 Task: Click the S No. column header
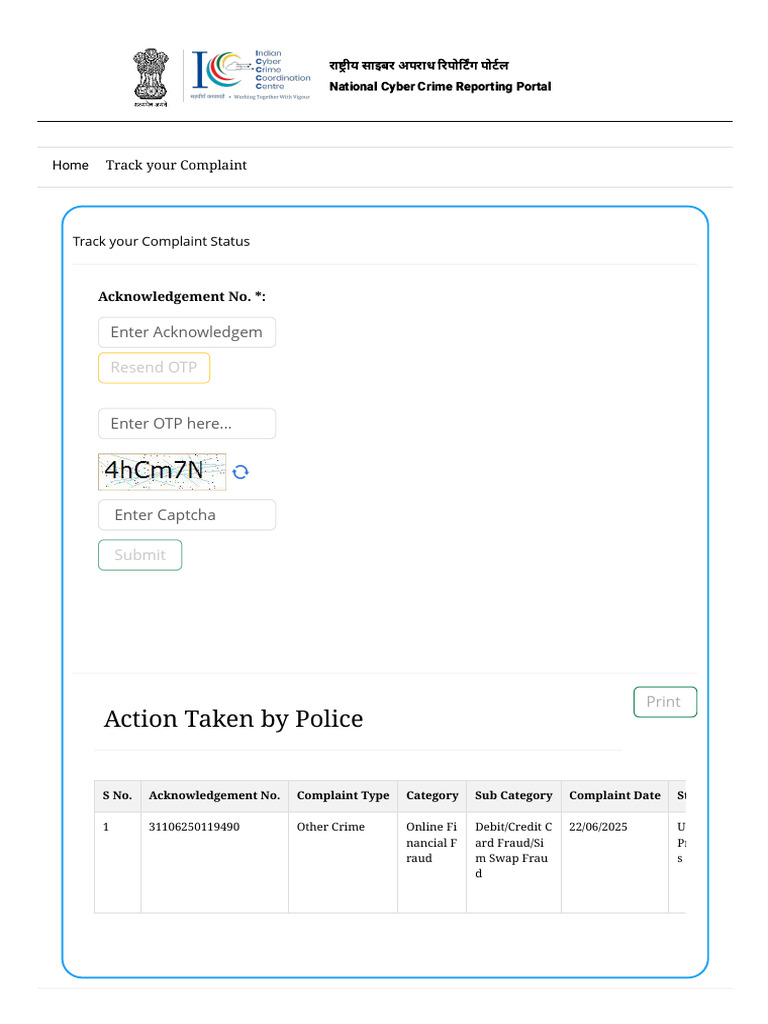tap(118, 795)
